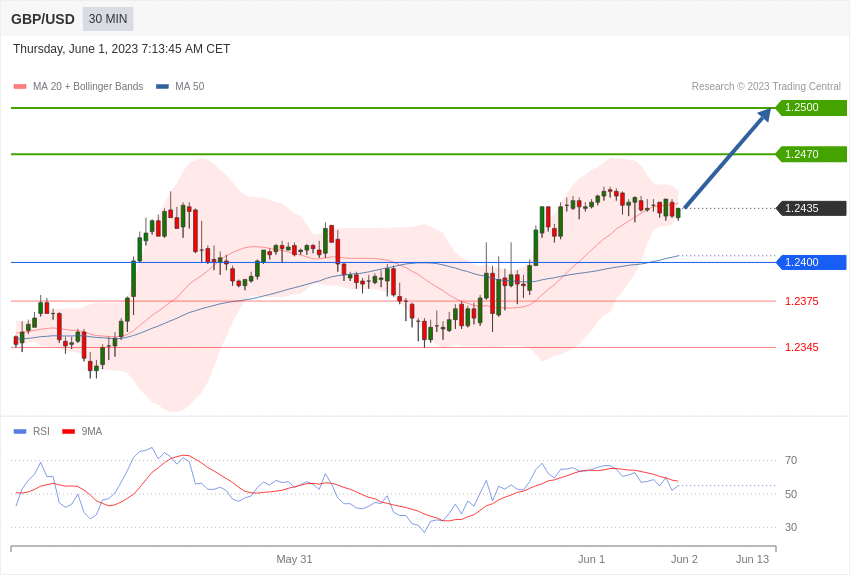Click the Jun 13 date axis label
The image size is (850, 576).
[752, 560]
